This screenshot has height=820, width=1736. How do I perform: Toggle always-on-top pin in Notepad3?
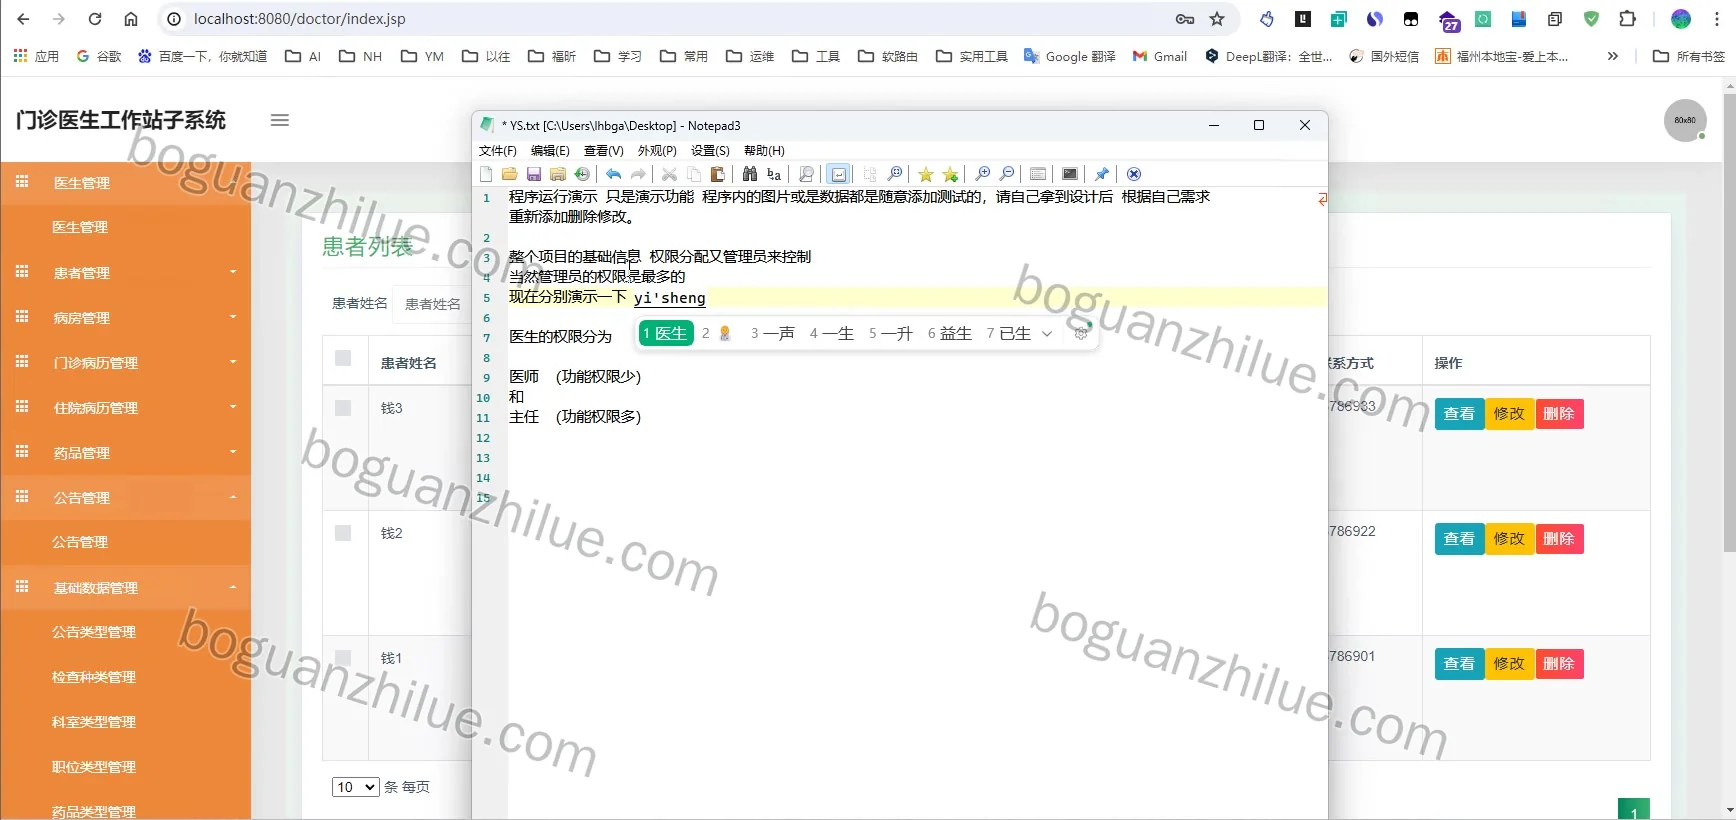tap(1102, 174)
